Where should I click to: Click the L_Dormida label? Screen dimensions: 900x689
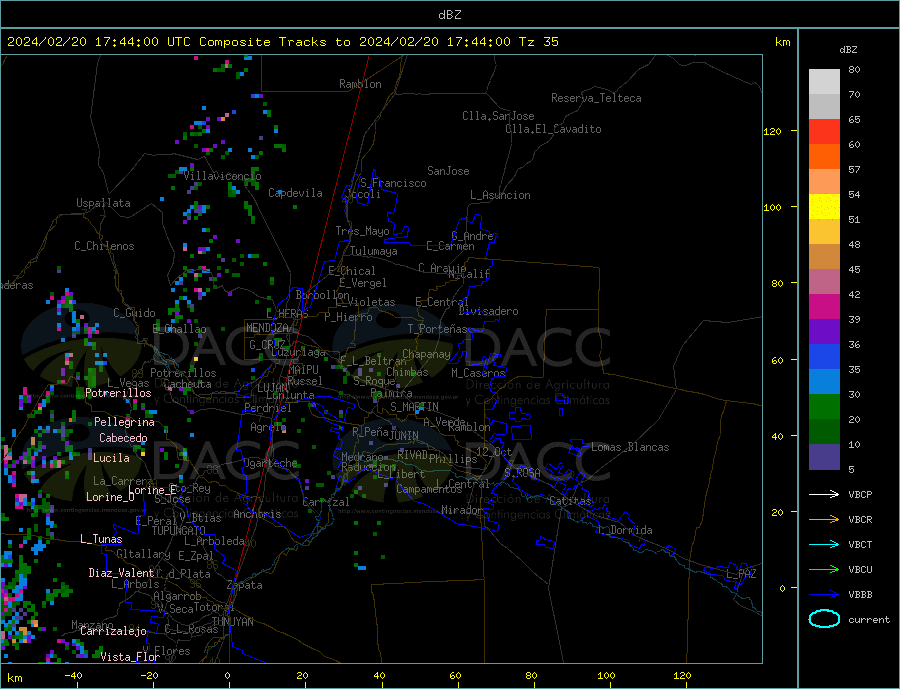627,530
